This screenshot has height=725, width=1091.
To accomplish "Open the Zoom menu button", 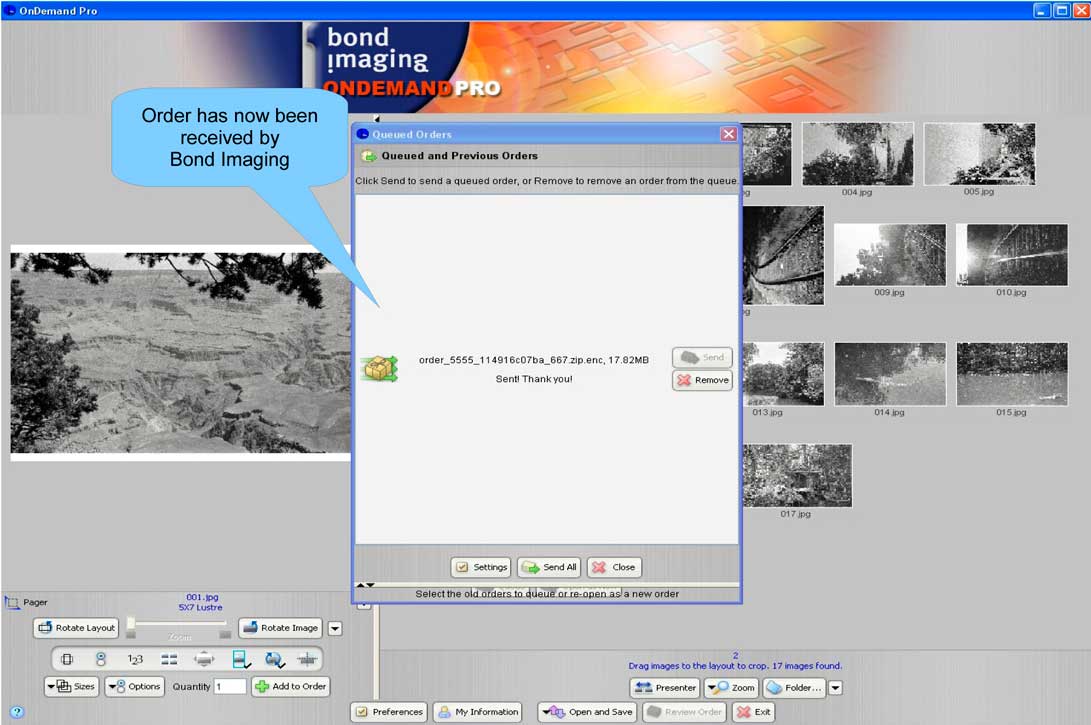I will pyautogui.click(x=731, y=688).
